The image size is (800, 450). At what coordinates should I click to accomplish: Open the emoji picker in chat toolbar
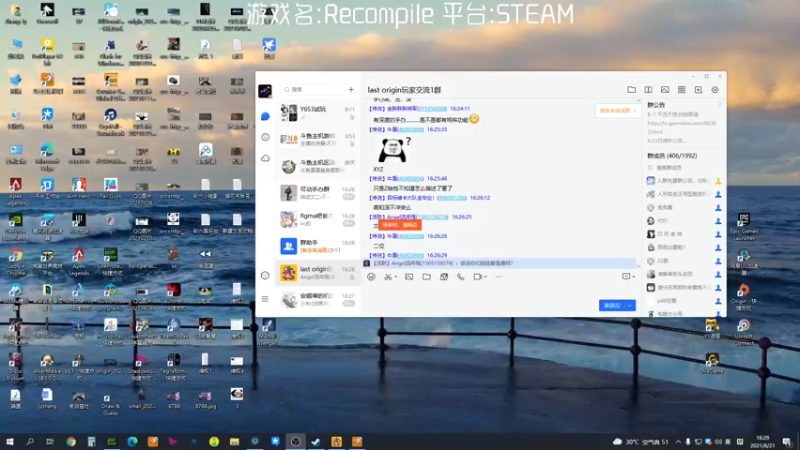[371, 277]
